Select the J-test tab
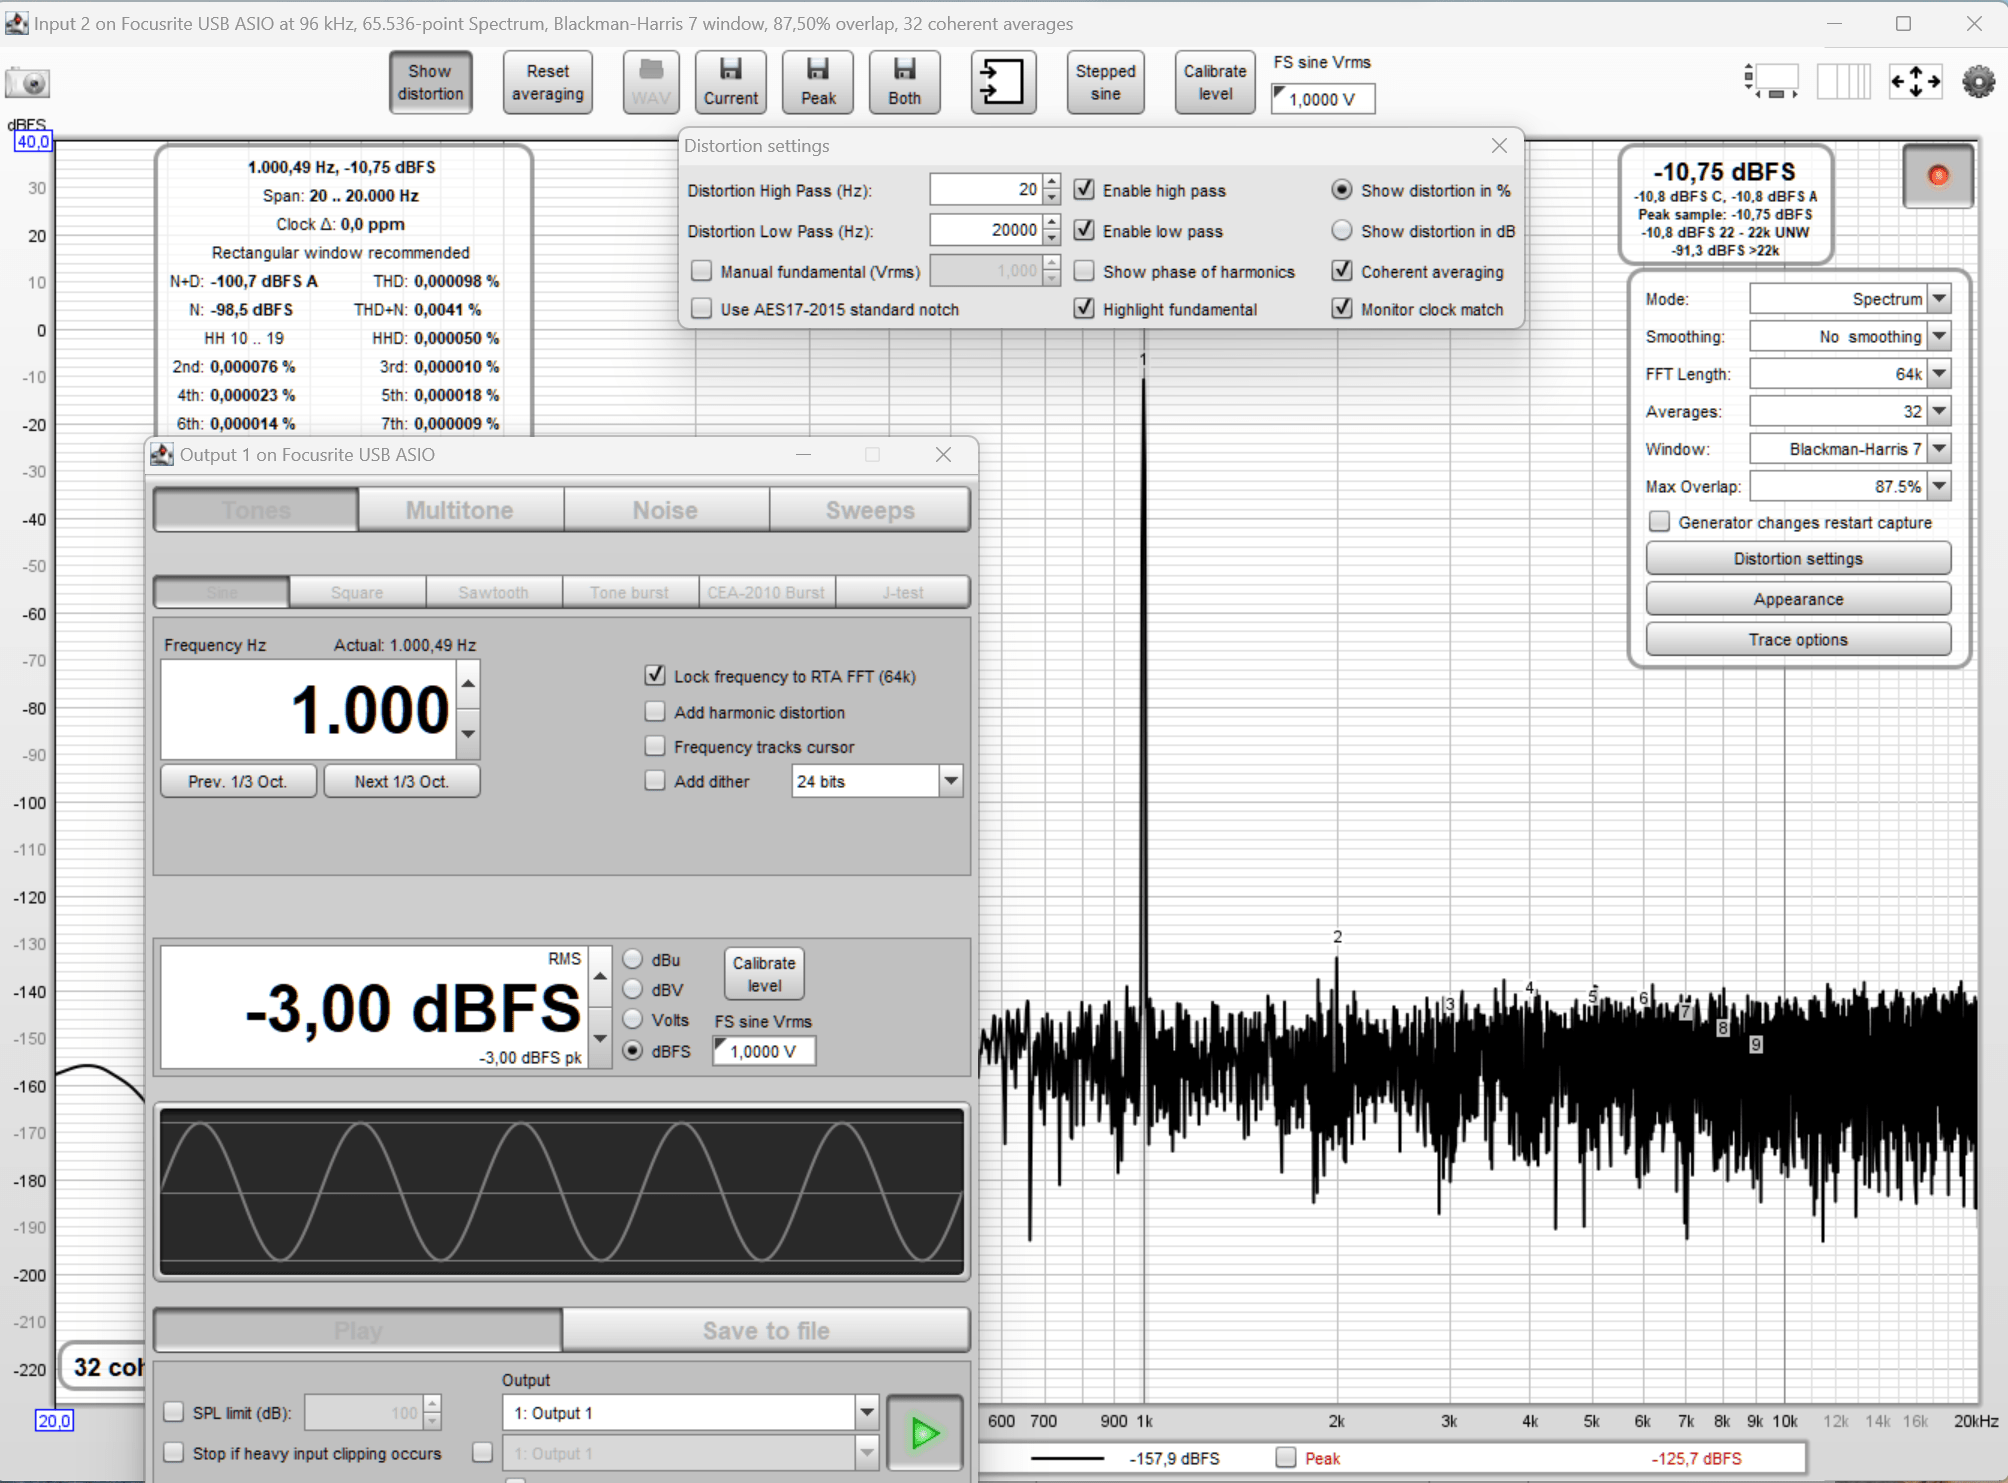2008x1483 pixels. (x=902, y=592)
